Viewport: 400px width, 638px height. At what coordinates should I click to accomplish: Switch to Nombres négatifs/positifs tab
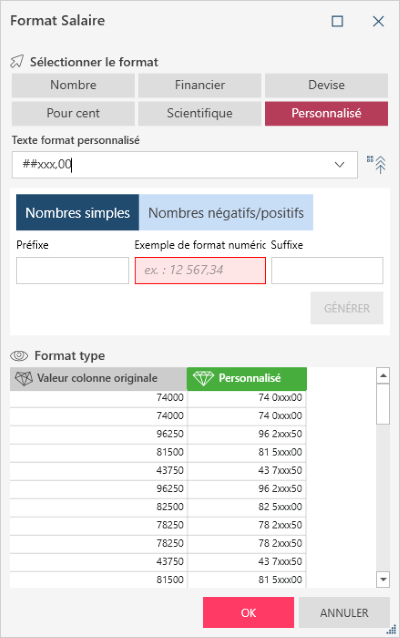coord(226,213)
